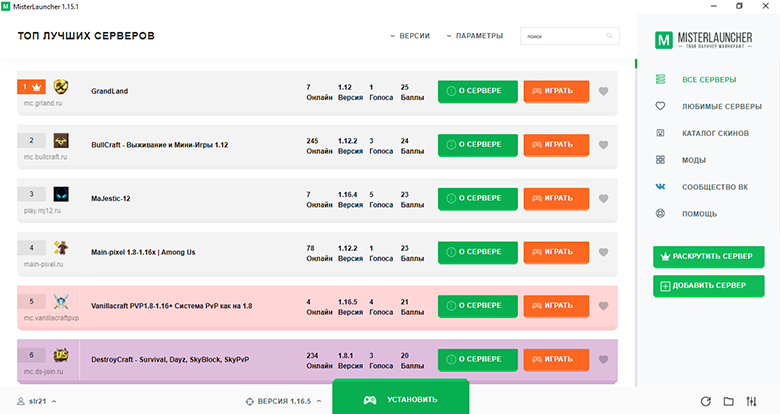Click the servers list icon beside ВСЕ СЕРВЕРЫ
Image resolution: width=780 pixels, height=414 pixels.
[x=660, y=79]
